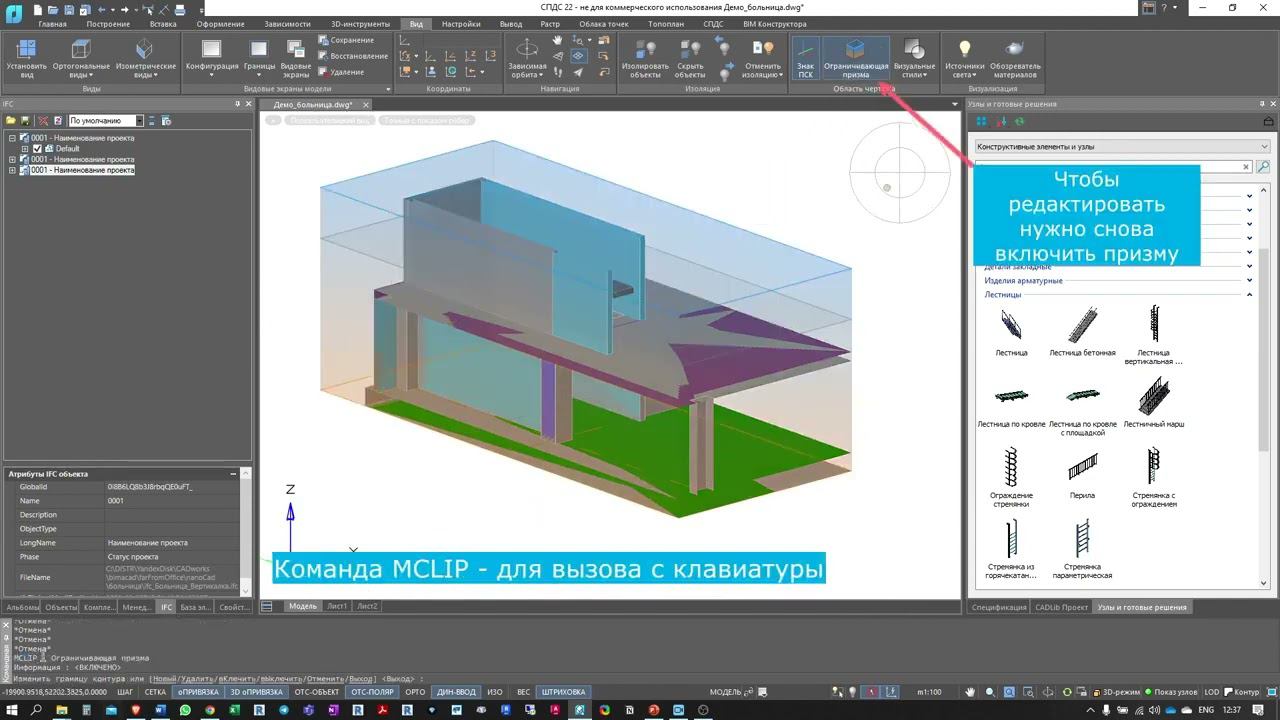Switch to the Вид ribbon tab
1280x720 pixels.
(x=415, y=23)
